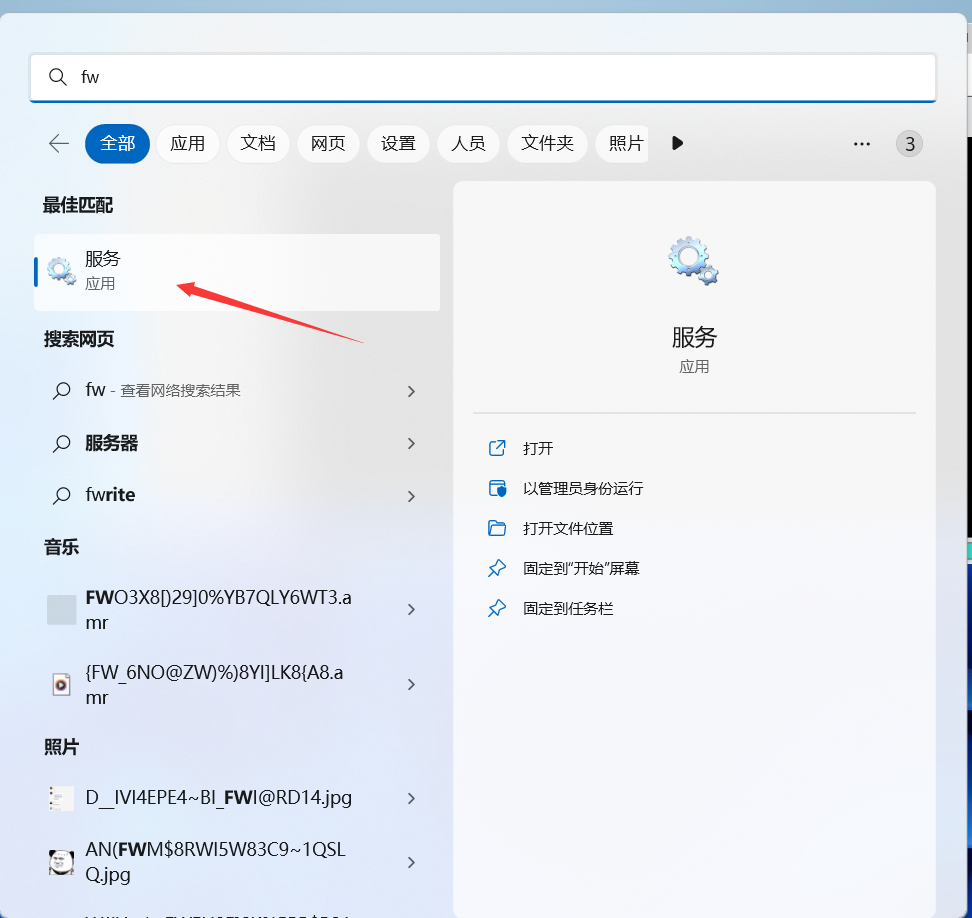This screenshot has width=972, height=918.
Task: Click pin icon for 固定到任务栏
Action: (x=497, y=609)
